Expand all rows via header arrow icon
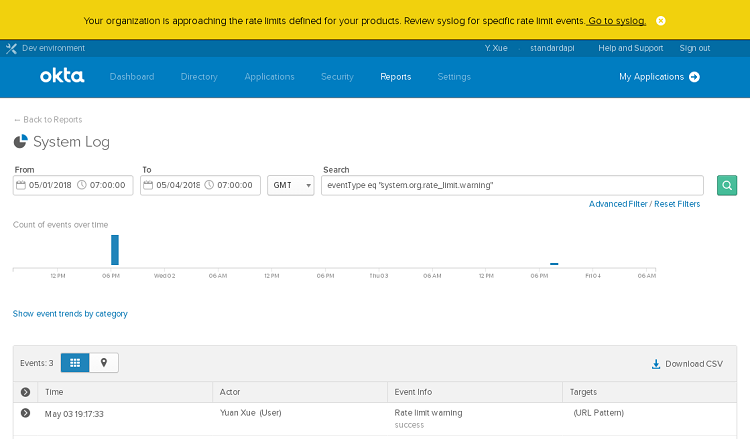Screen dimensions: 750x439 [x=25, y=392]
